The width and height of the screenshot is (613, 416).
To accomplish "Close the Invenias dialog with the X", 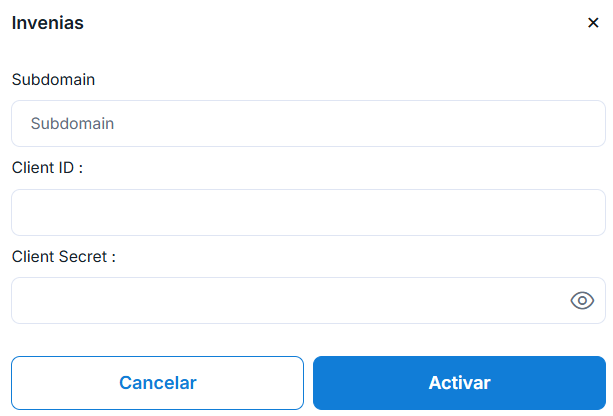I will coord(593,23).
